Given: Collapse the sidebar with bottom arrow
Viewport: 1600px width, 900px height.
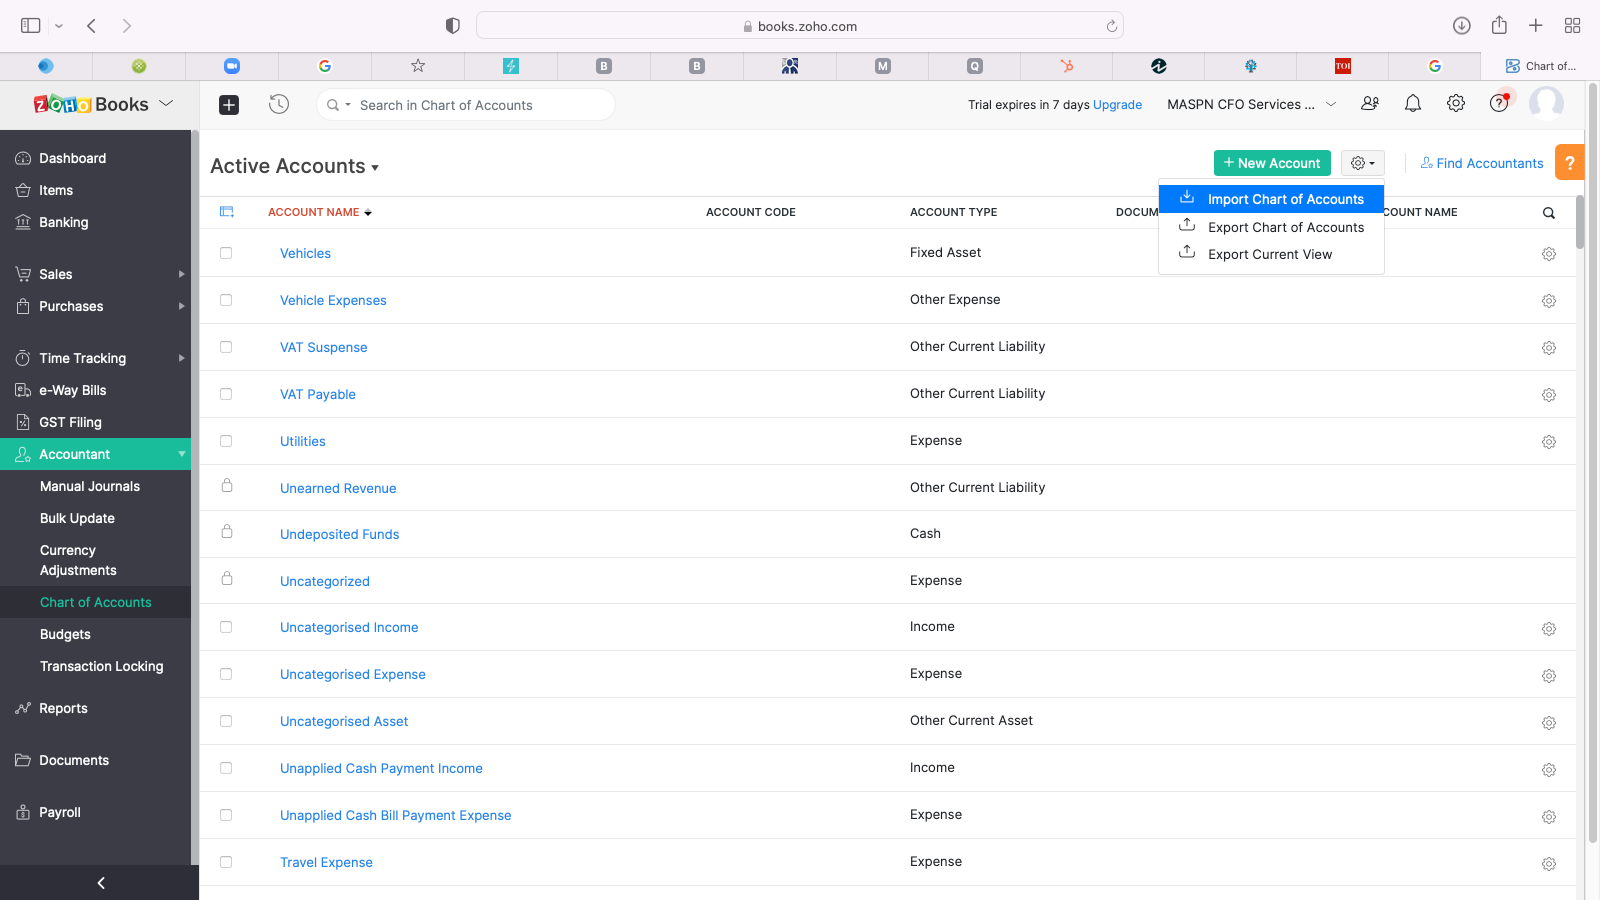Looking at the screenshot, I should point(100,882).
